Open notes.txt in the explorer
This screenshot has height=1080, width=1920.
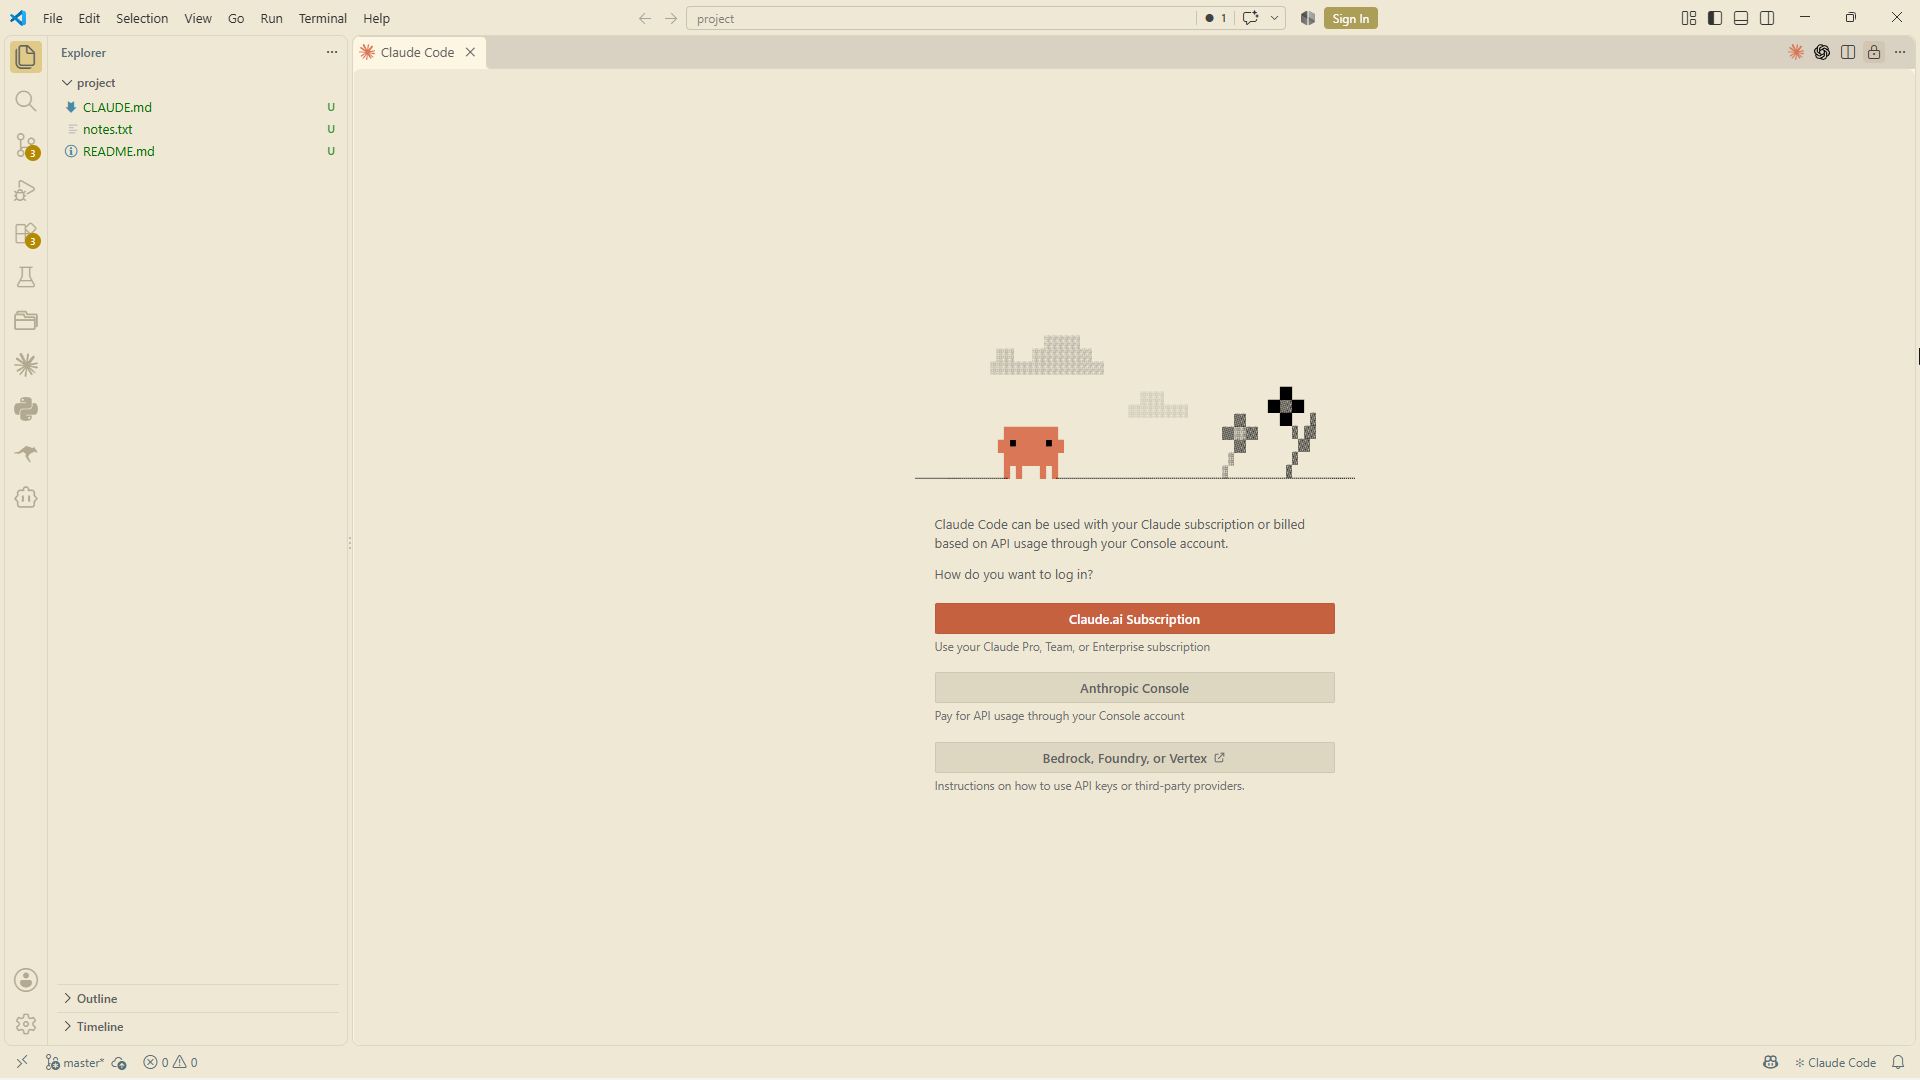(x=198, y=129)
